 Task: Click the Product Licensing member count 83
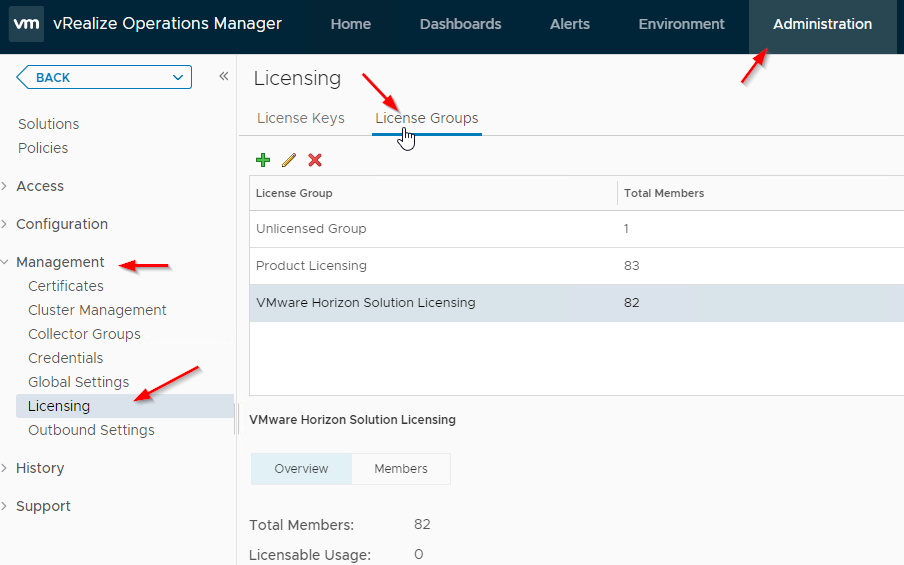click(631, 266)
